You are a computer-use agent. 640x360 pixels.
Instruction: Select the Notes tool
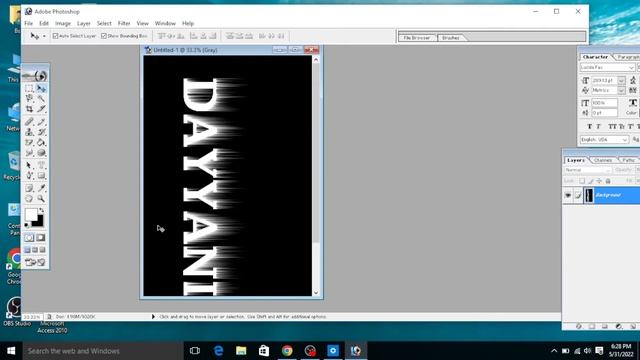tap(29, 188)
